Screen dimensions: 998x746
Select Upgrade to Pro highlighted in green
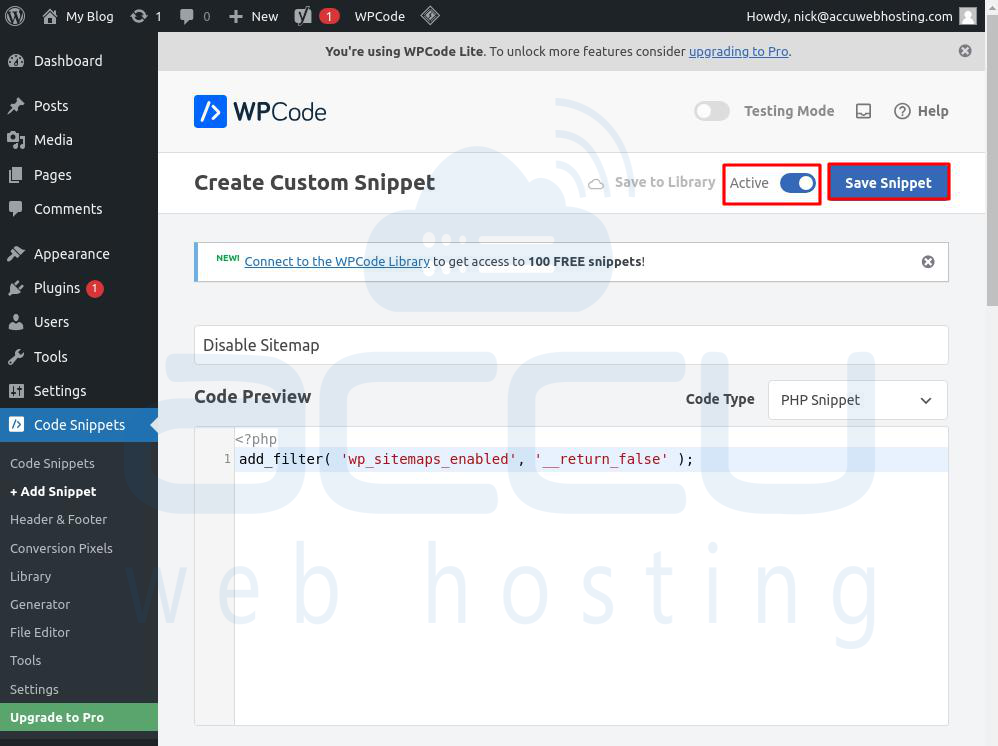[58, 717]
